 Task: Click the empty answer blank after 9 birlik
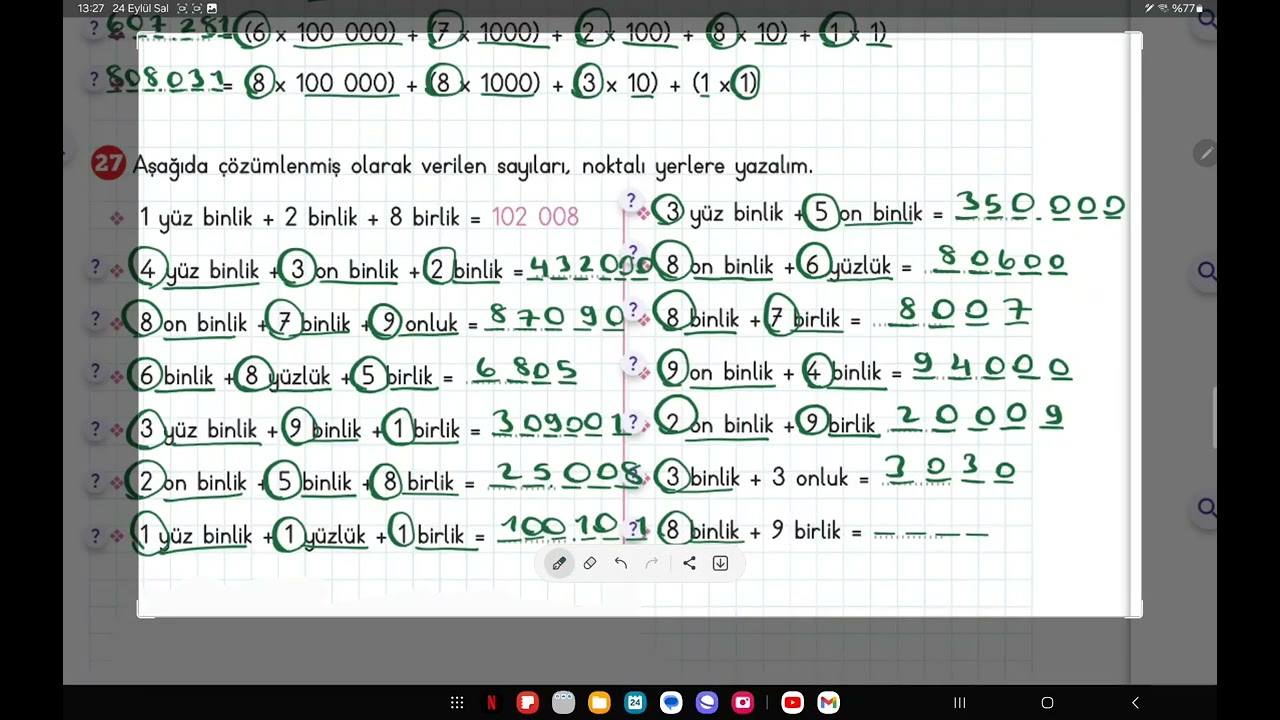coord(931,534)
